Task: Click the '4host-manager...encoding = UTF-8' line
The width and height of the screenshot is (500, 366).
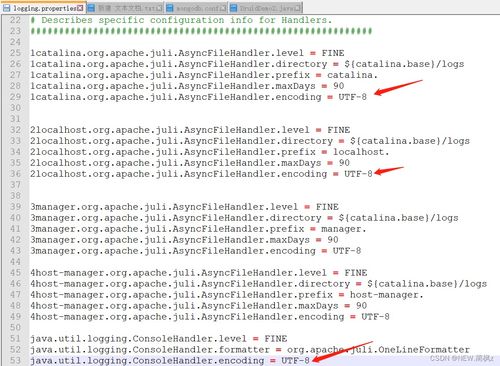Action: (x=210, y=317)
